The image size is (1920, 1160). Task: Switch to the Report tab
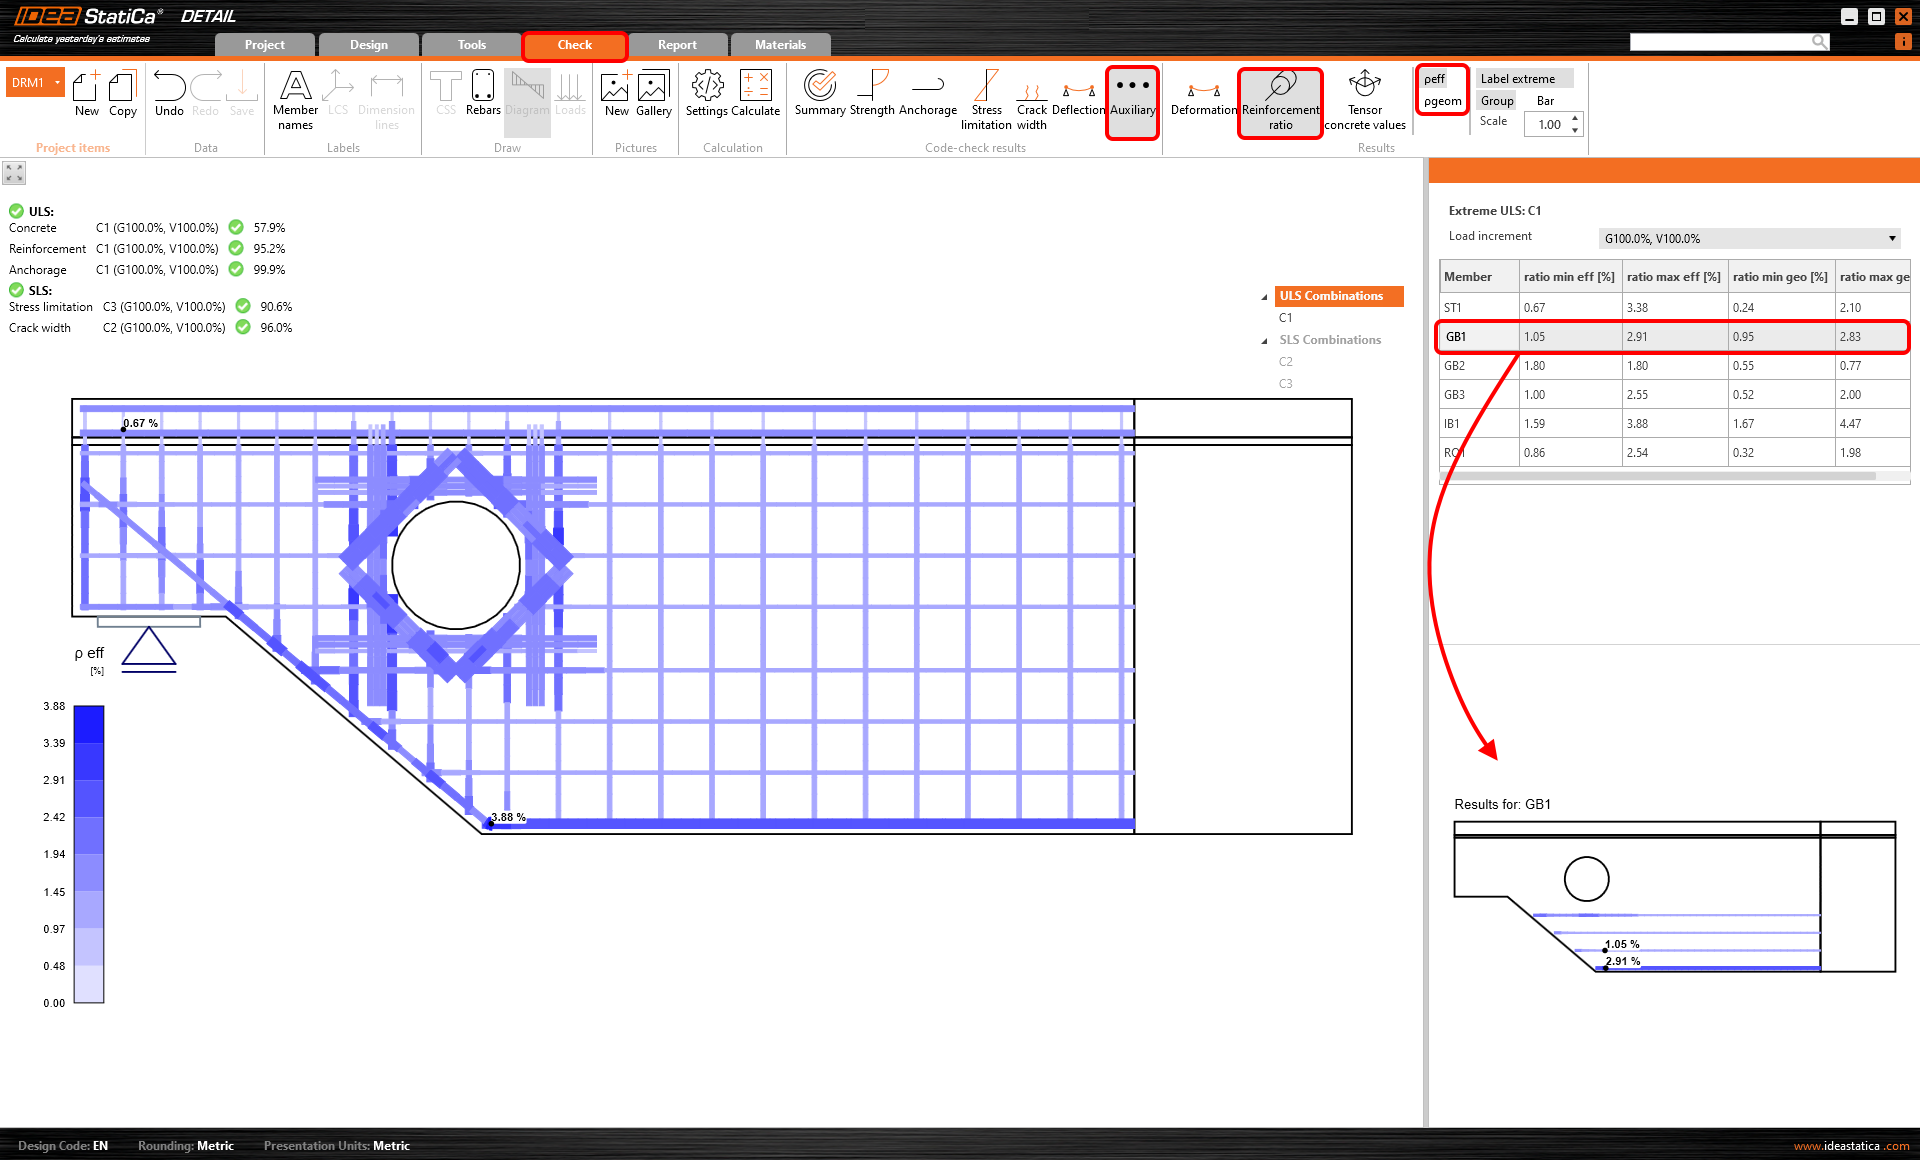pos(677,45)
